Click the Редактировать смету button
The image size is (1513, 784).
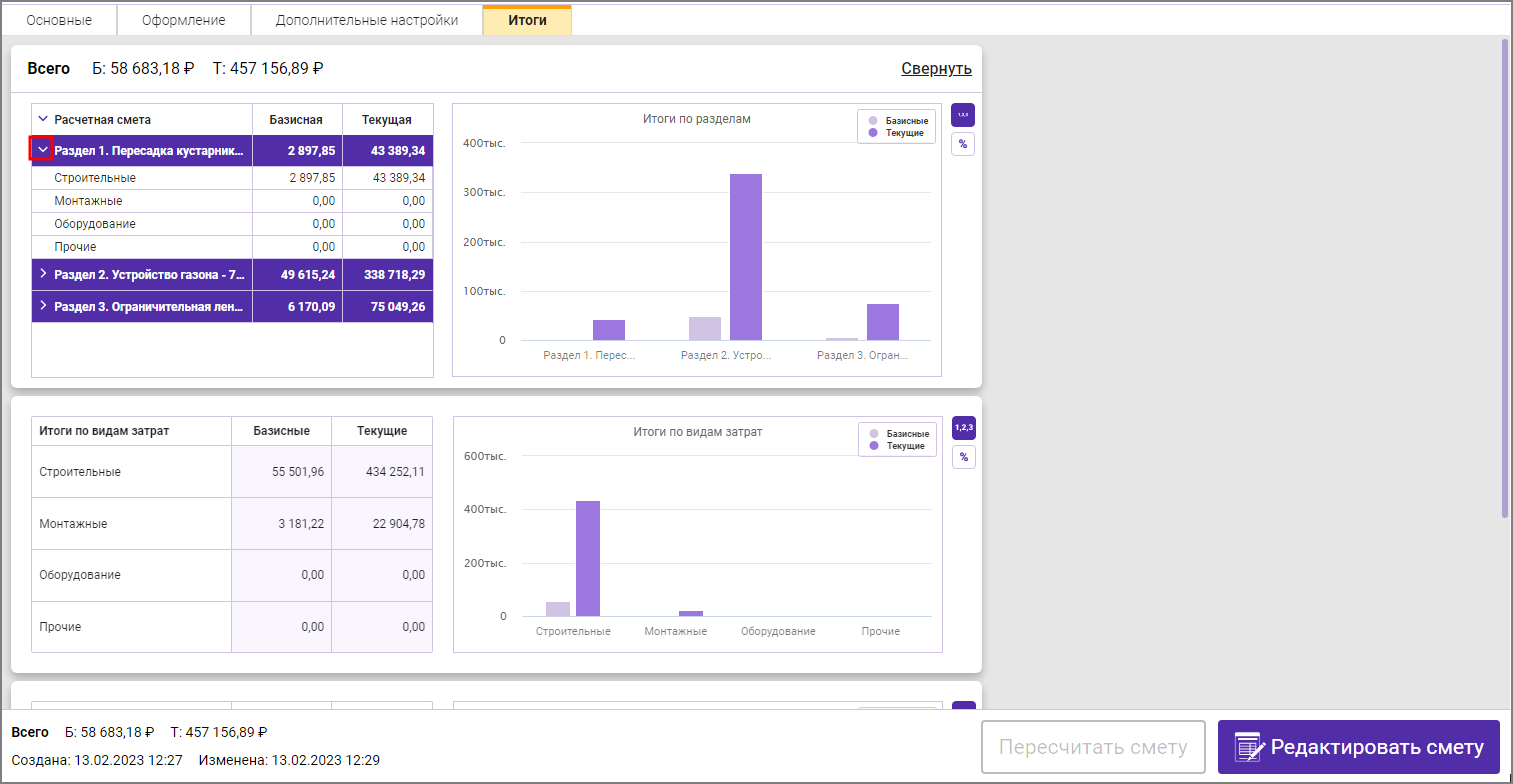coord(1358,747)
